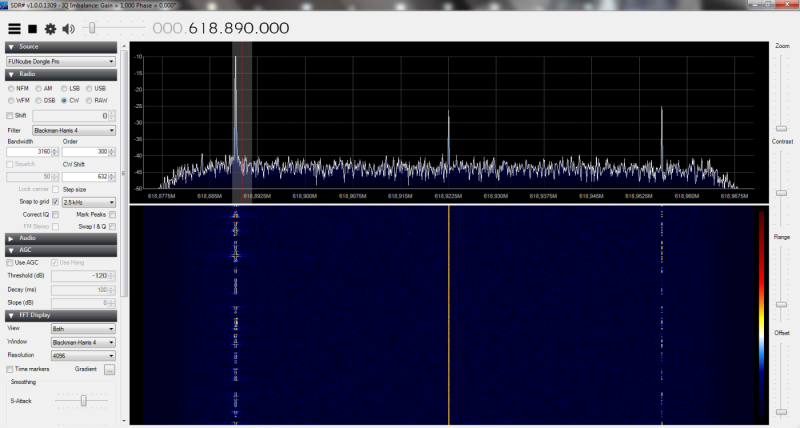Screen dimensions: 800x428
Task: Open settings via the gear icon
Action: coord(50,29)
